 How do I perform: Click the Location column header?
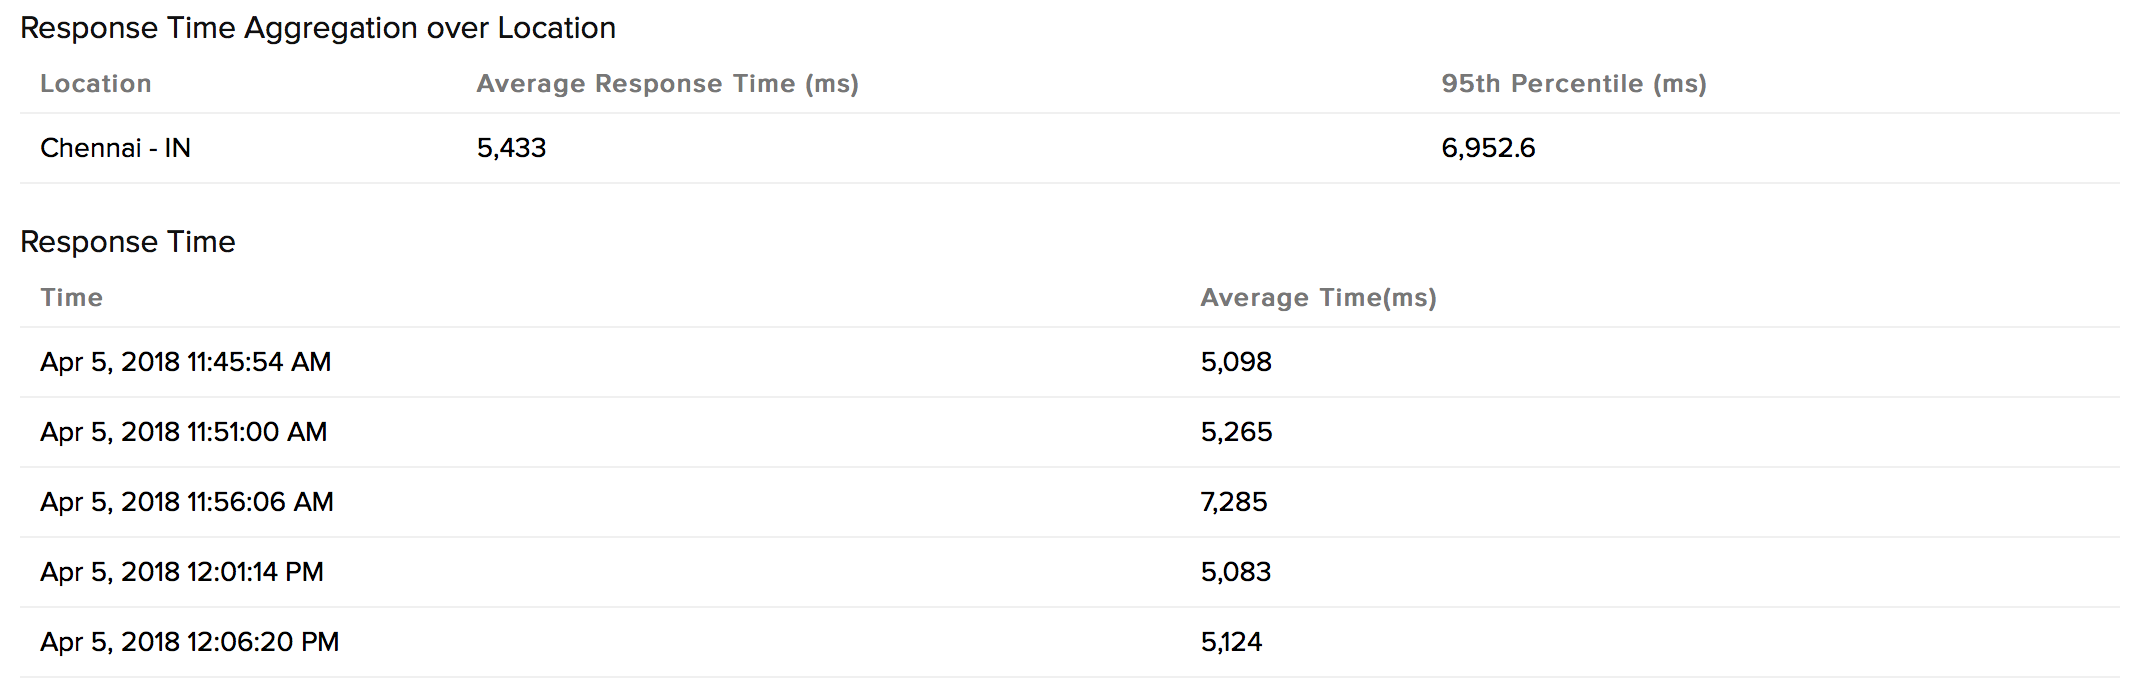(96, 84)
